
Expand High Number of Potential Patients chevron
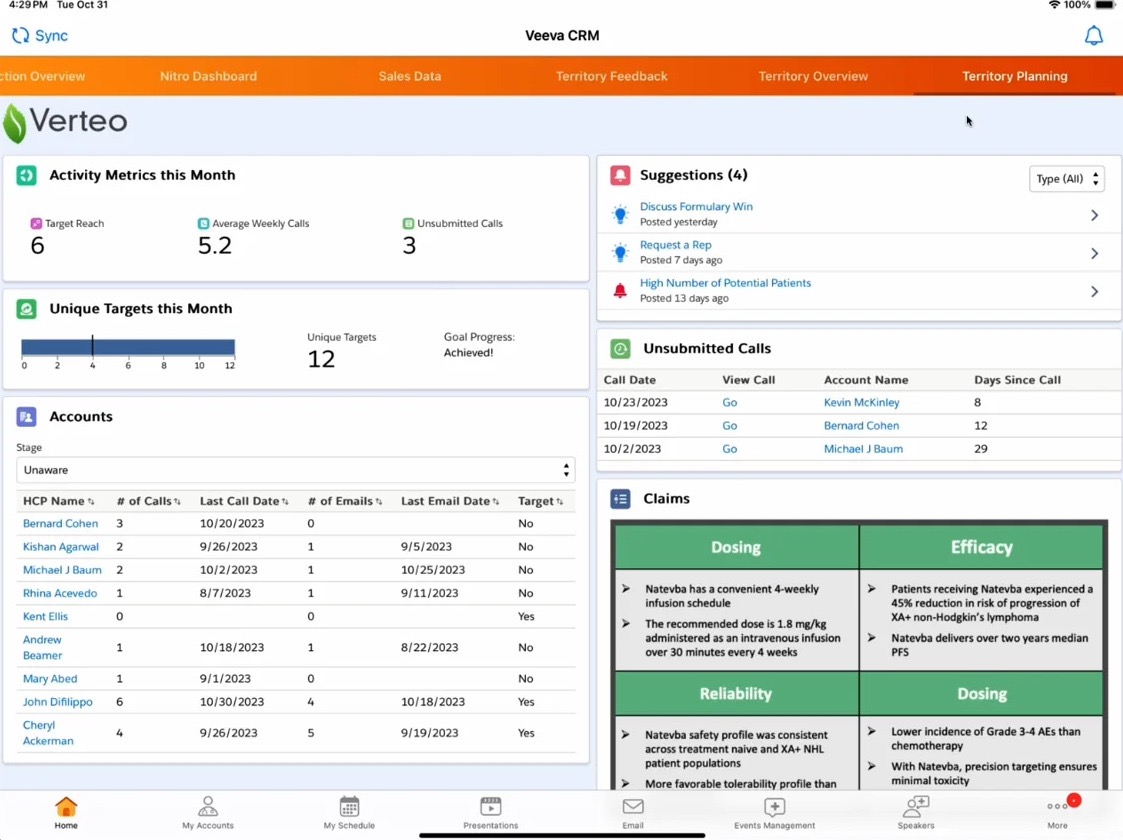[x=1094, y=291]
